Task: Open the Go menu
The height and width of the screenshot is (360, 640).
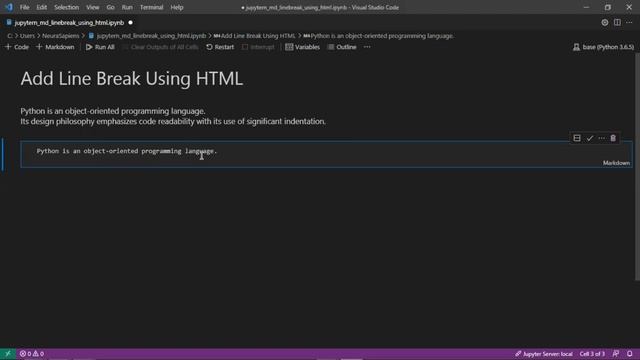Action: (x=111, y=7)
